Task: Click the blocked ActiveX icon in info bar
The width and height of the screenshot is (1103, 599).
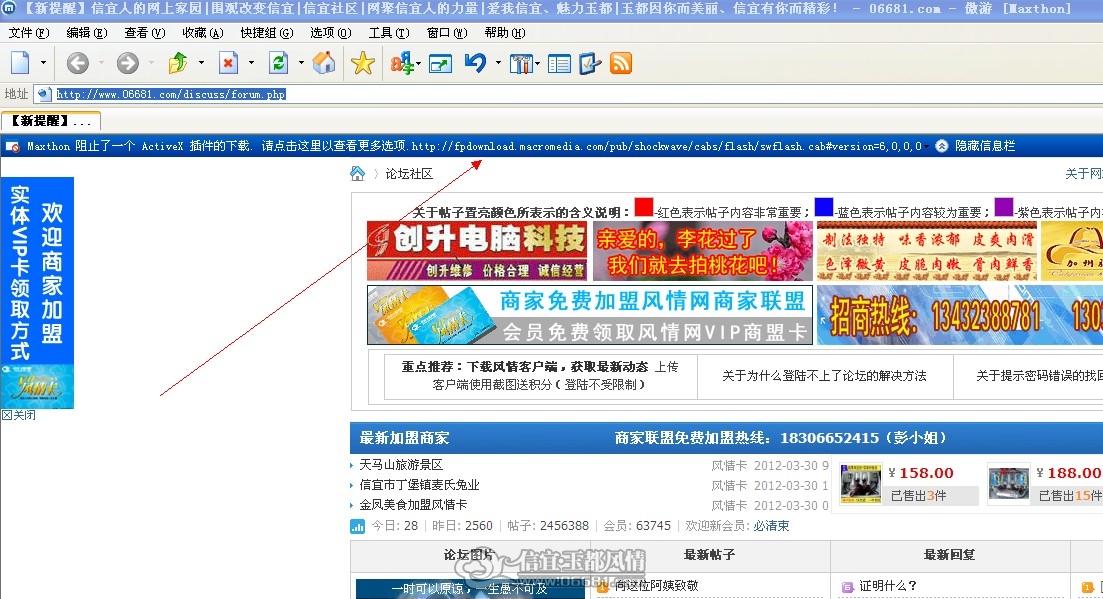Action: coord(13,146)
